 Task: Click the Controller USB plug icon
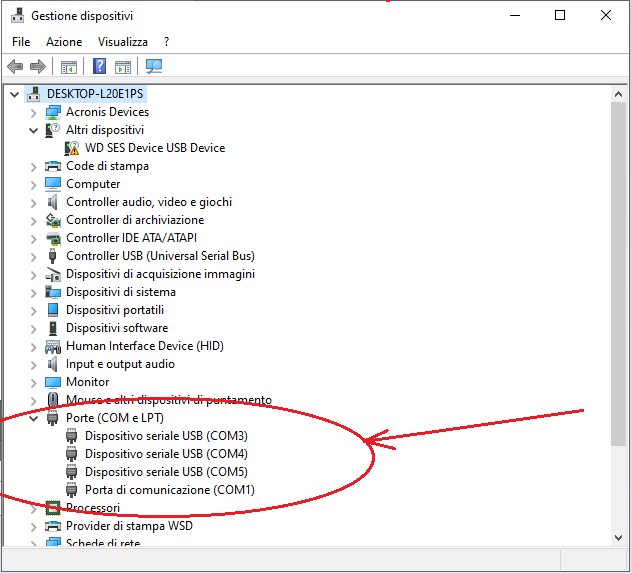coord(52,256)
